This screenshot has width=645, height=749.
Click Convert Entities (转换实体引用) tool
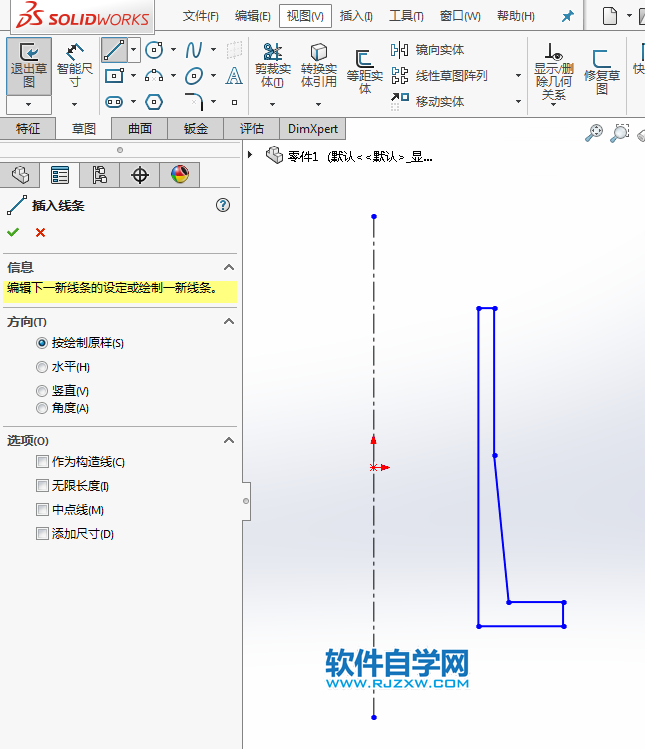coord(319,65)
